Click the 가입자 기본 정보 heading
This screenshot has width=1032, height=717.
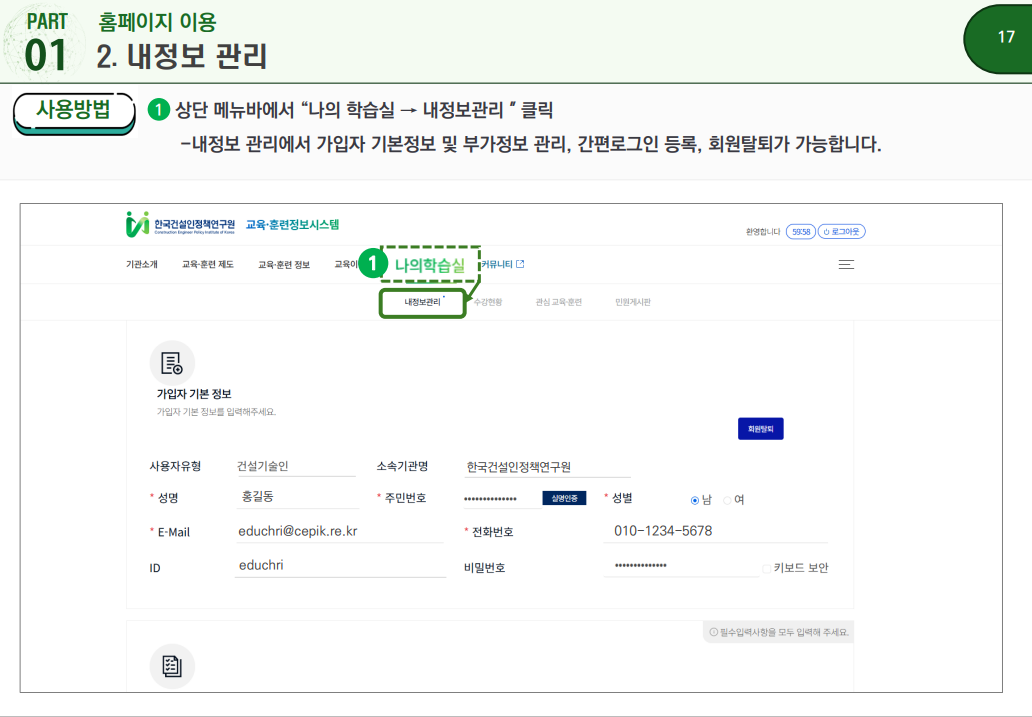(194, 394)
